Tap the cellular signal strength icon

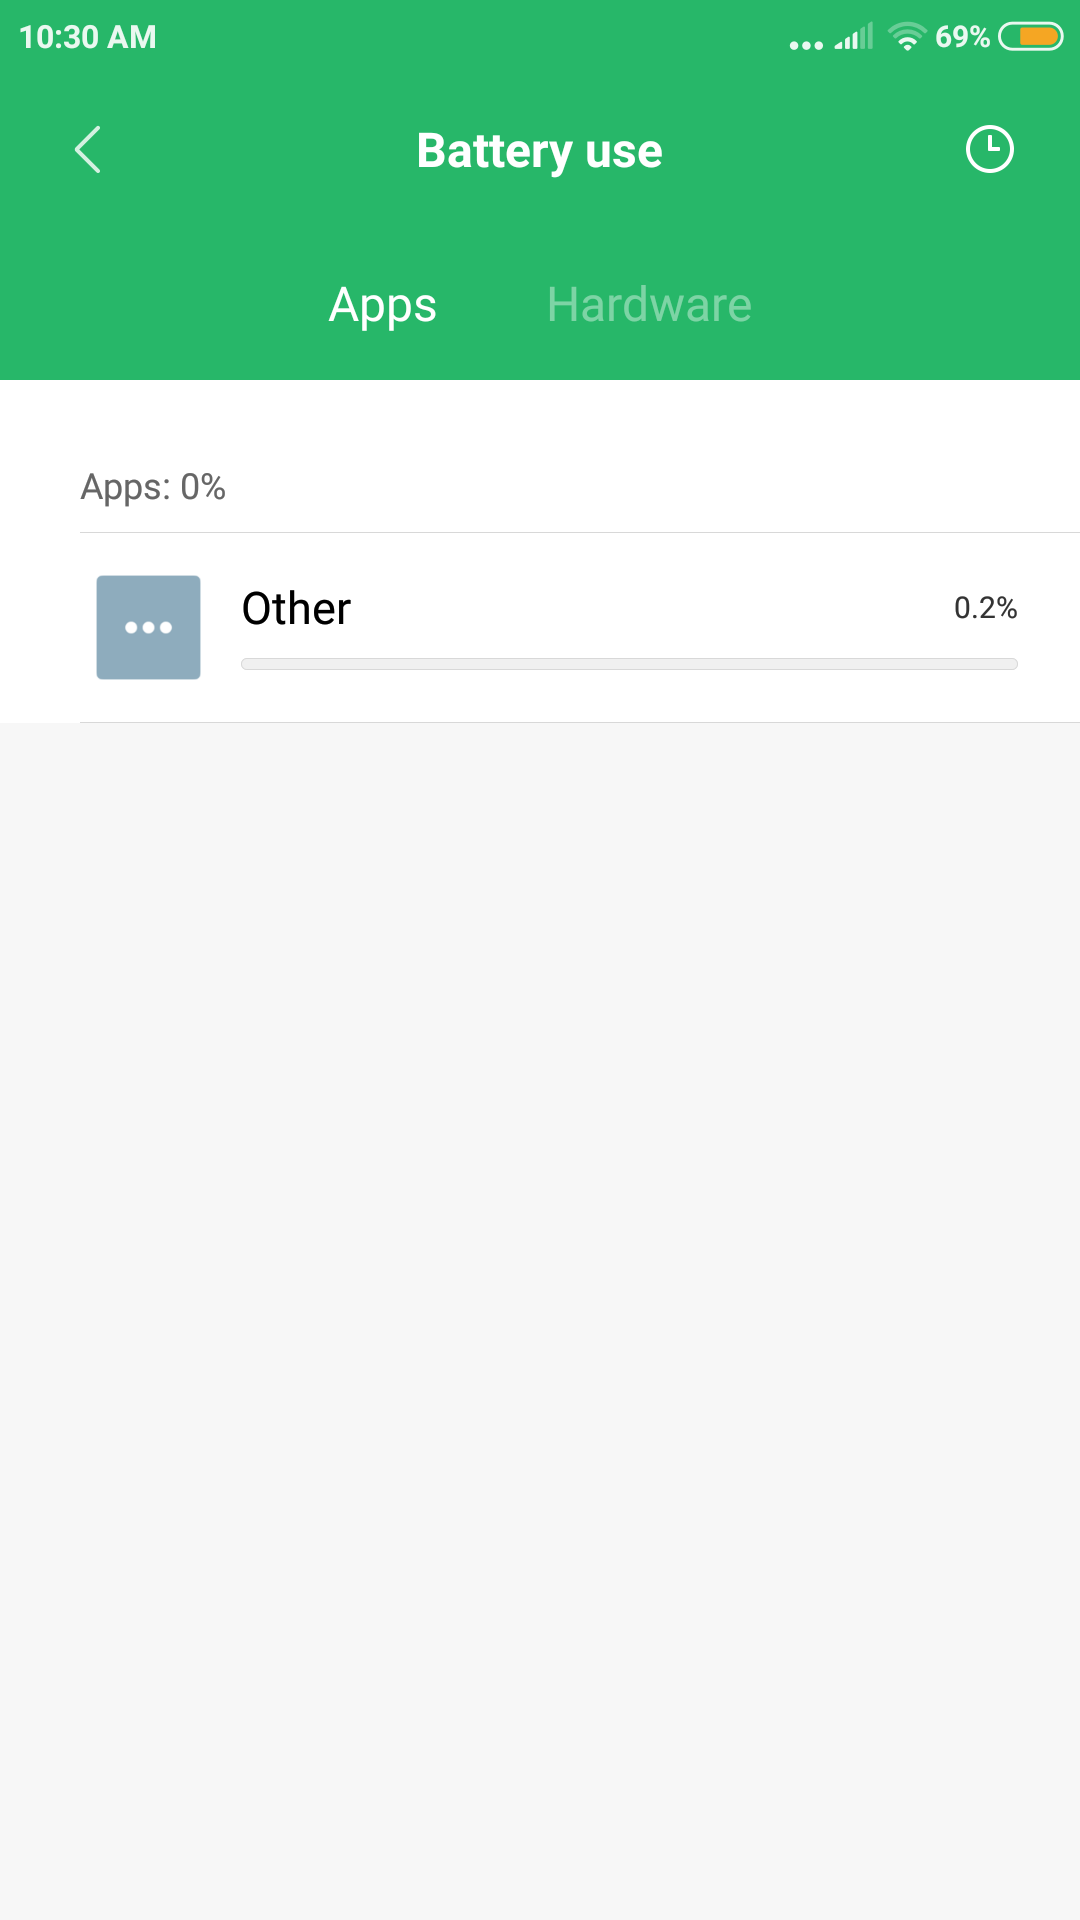point(855,38)
